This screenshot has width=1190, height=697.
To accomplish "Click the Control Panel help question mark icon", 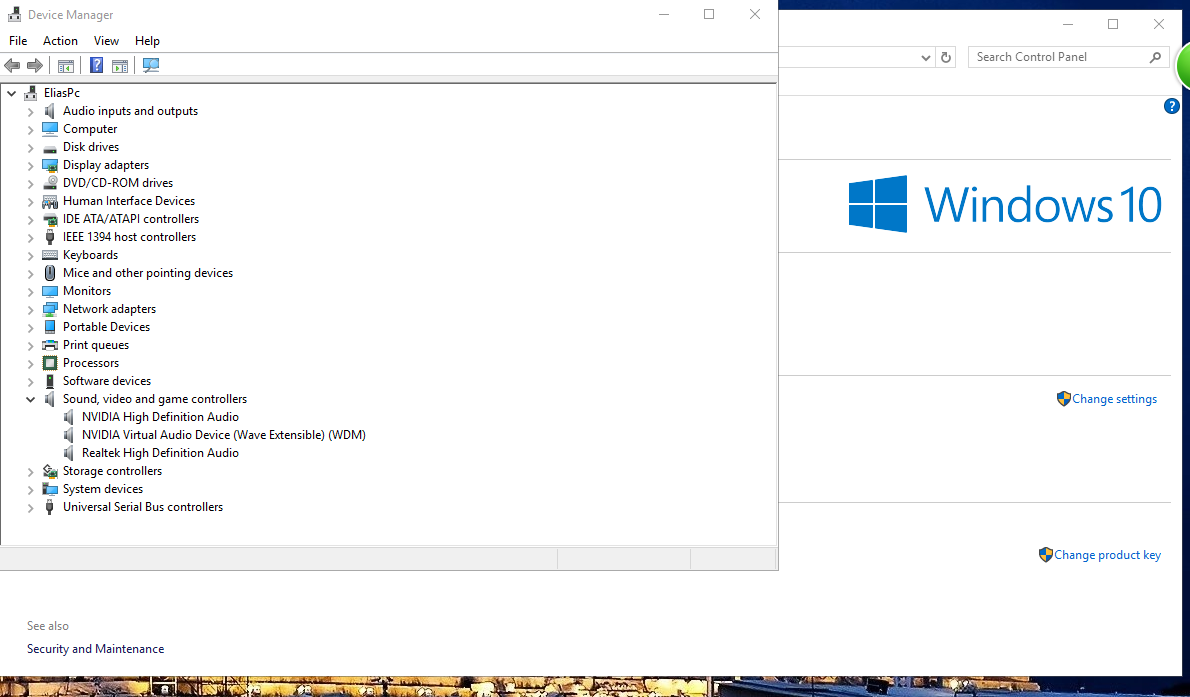I will [x=1171, y=106].
